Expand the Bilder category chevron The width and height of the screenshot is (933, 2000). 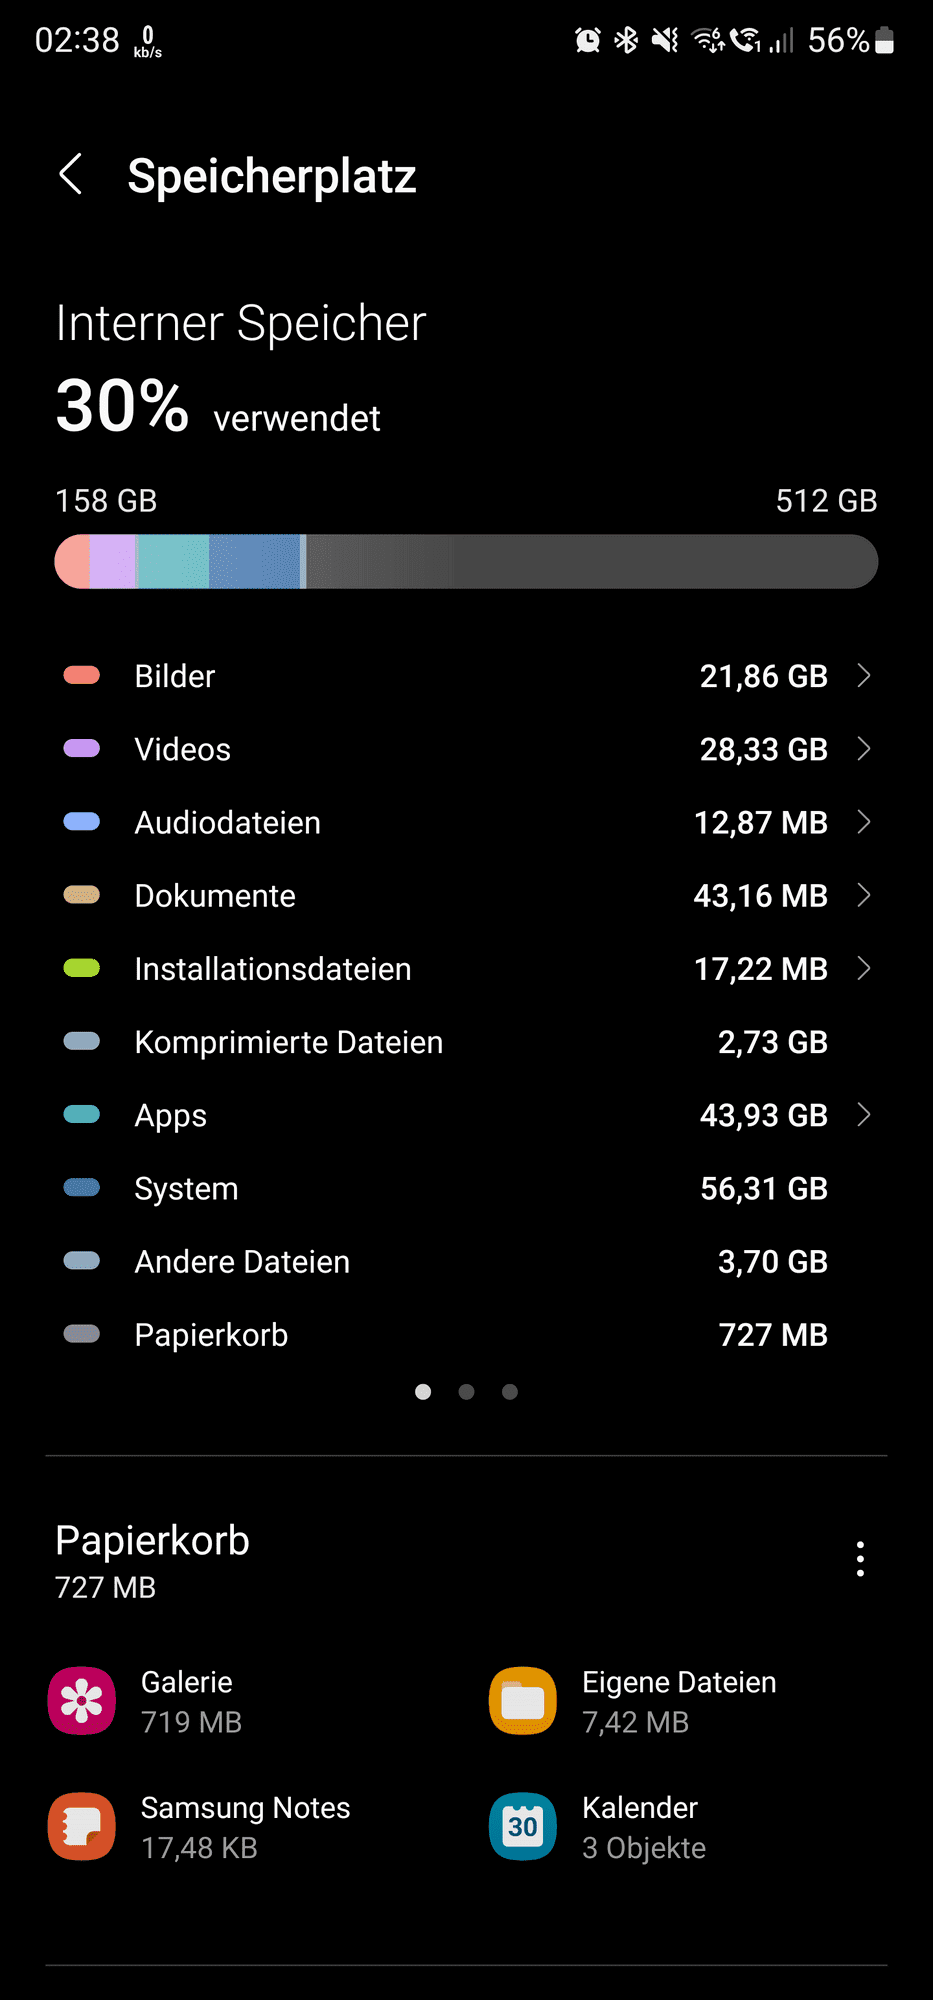tap(865, 676)
